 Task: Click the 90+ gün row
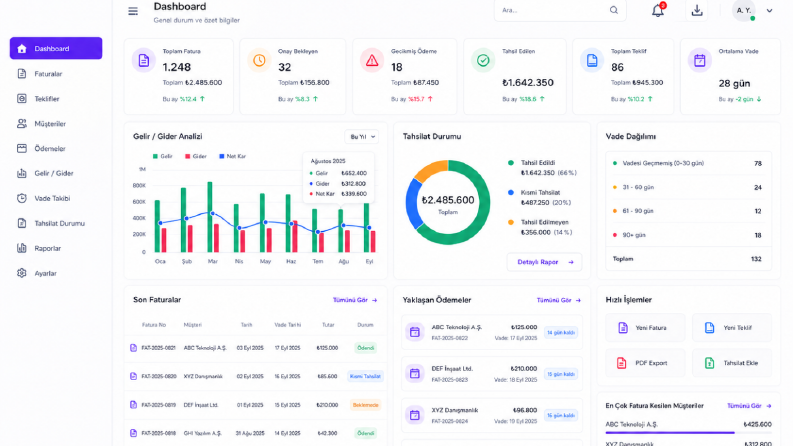688,235
